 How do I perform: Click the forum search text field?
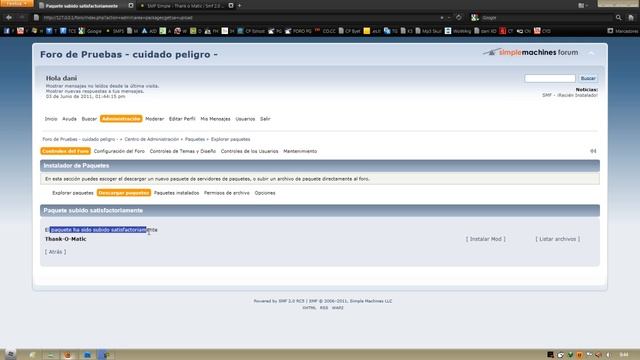[x=550, y=78]
